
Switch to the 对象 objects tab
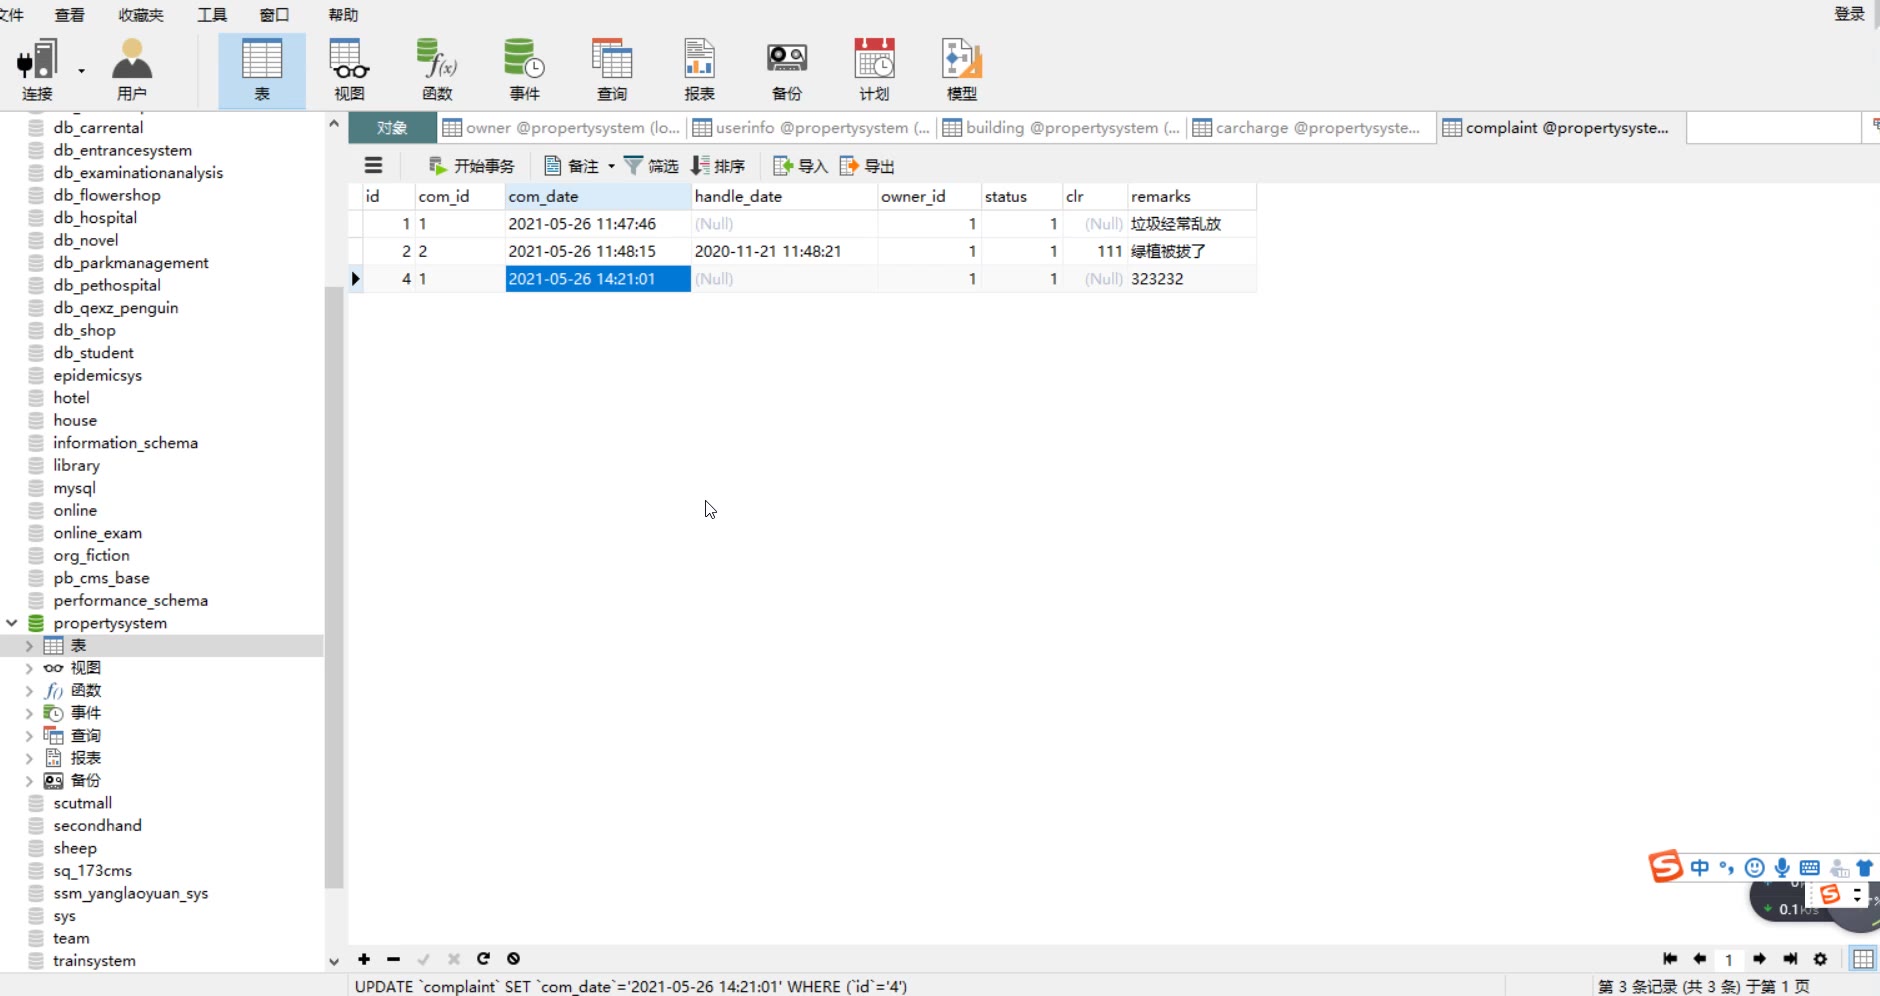click(392, 128)
